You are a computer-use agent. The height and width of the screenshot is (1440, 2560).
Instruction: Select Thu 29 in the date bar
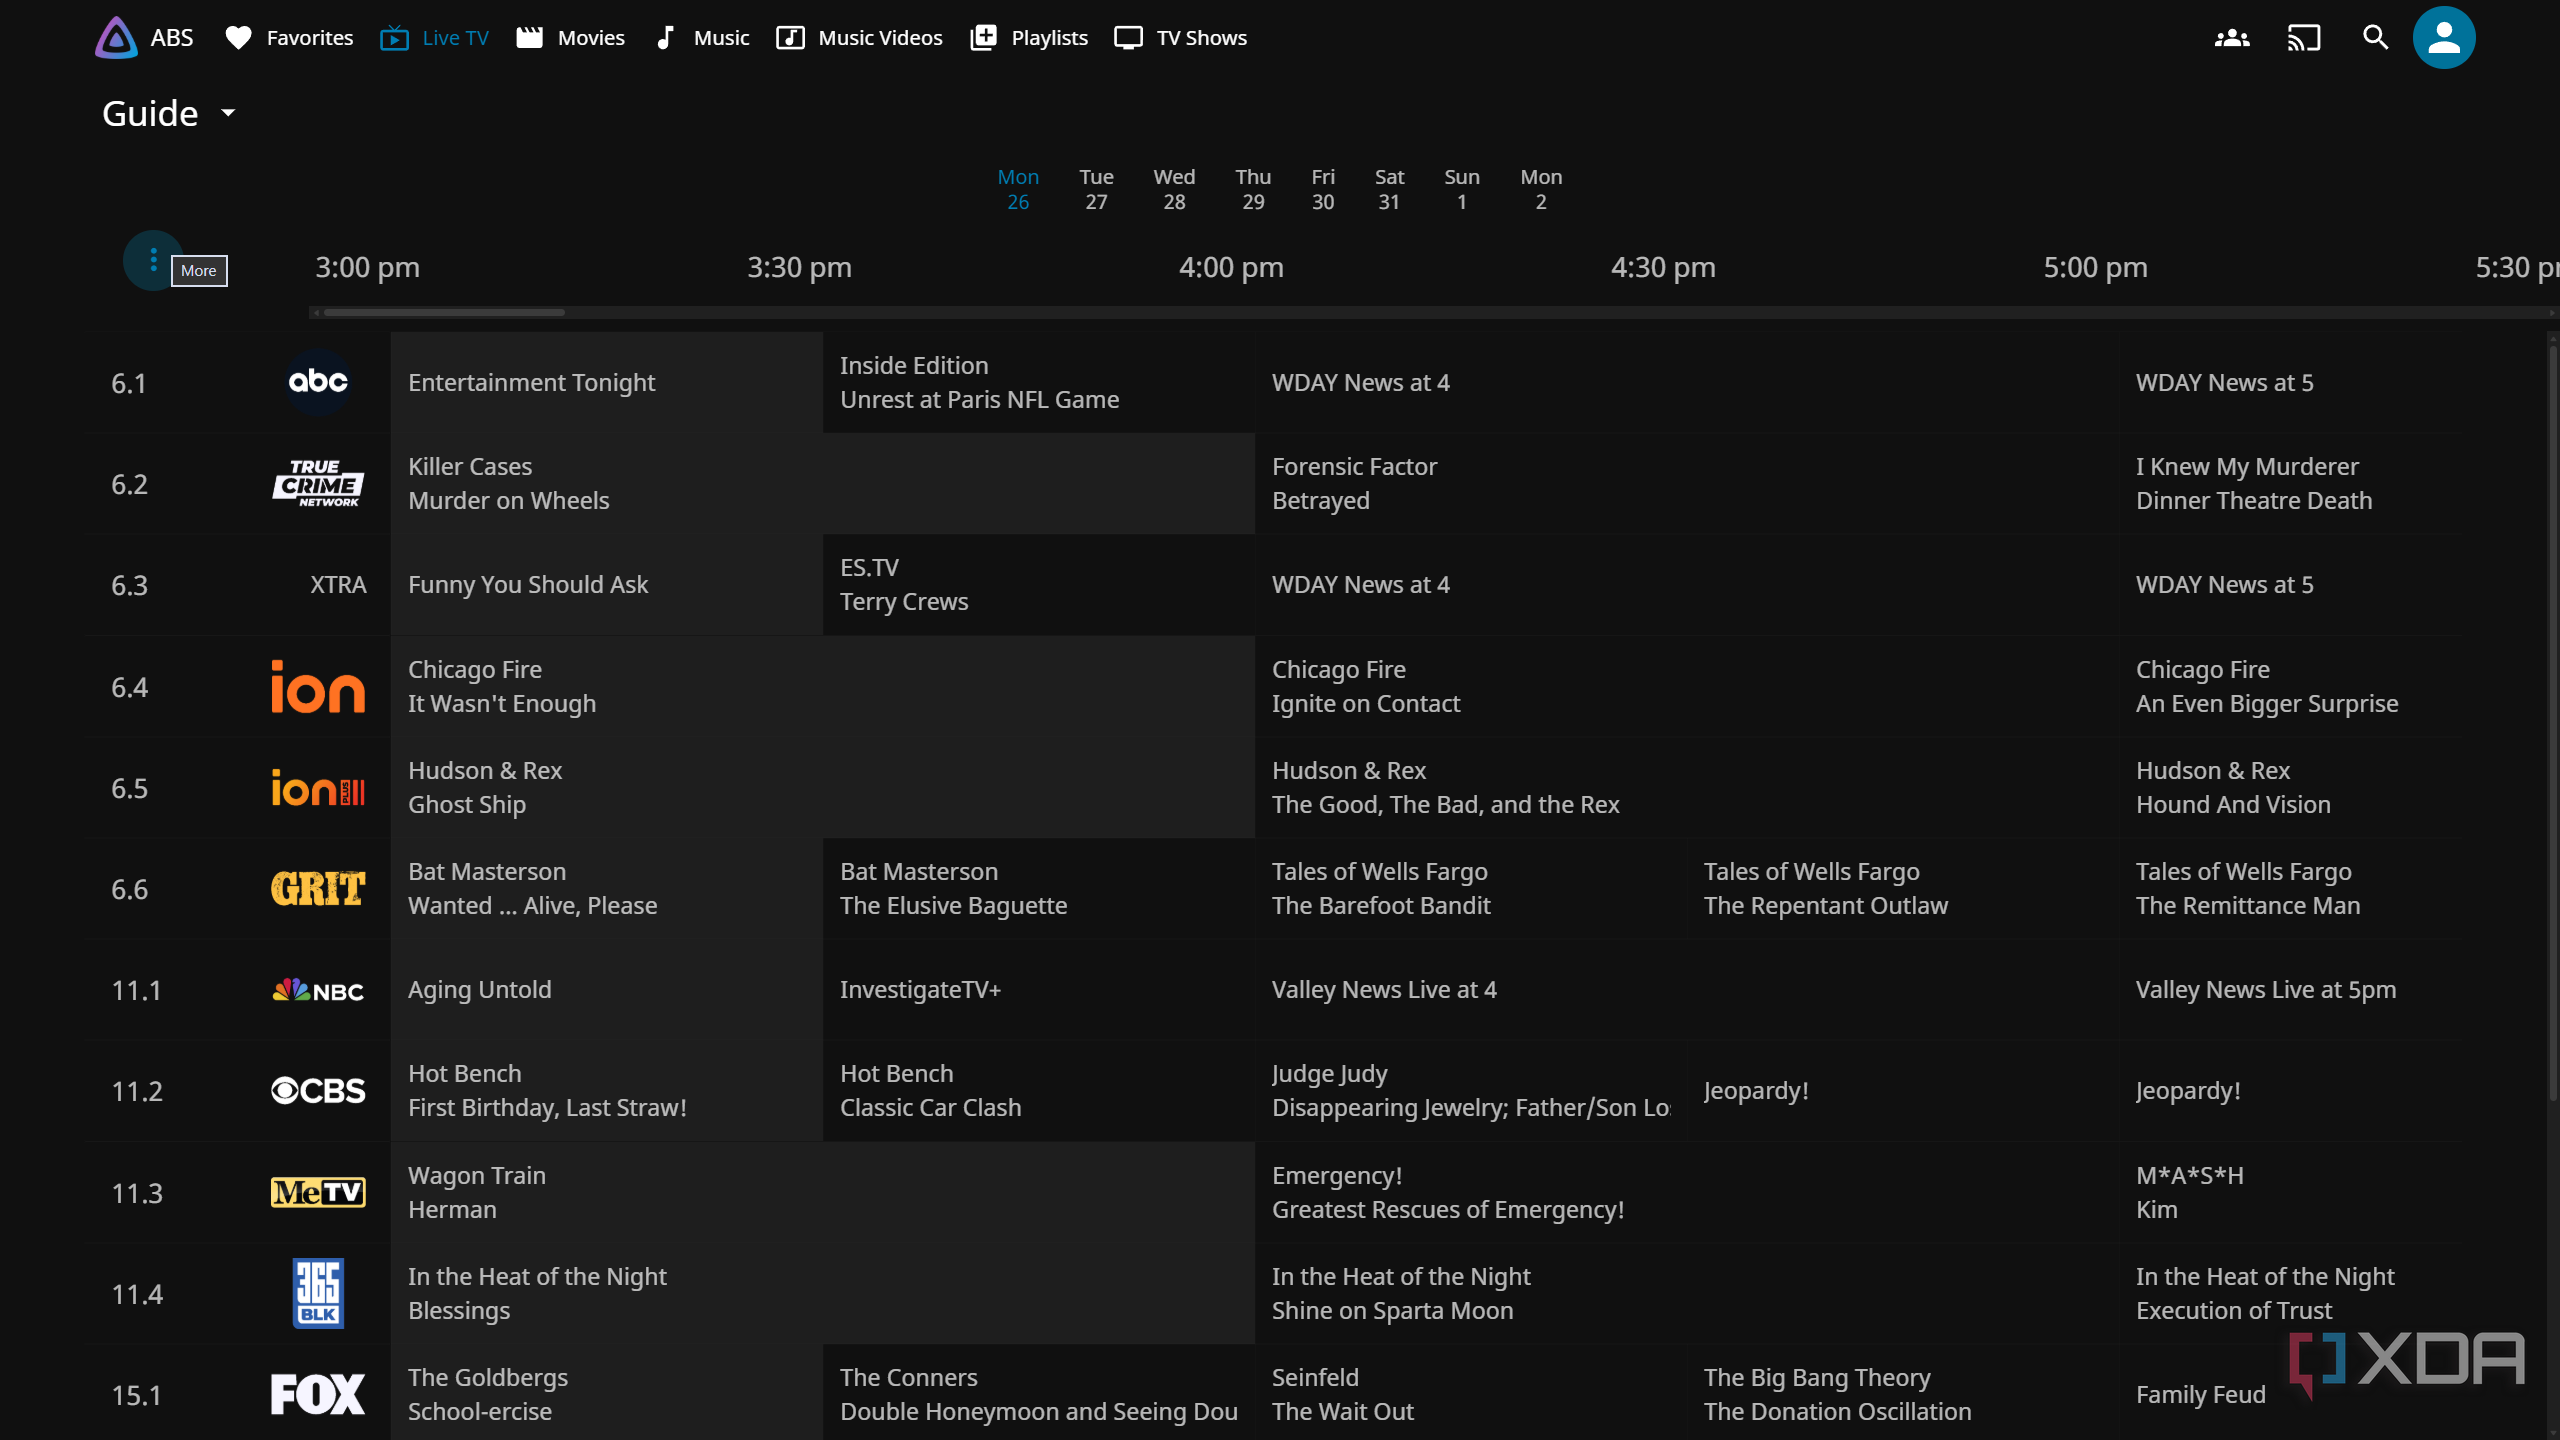pos(1253,189)
